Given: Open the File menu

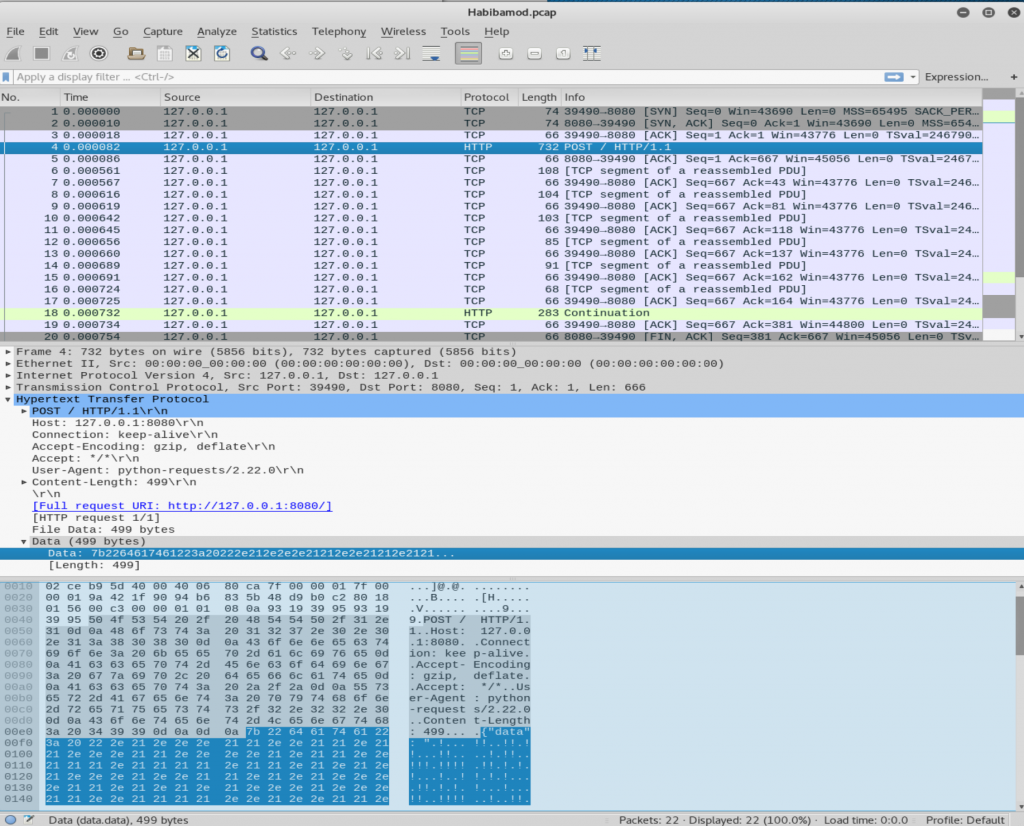Looking at the screenshot, I should [15, 31].
